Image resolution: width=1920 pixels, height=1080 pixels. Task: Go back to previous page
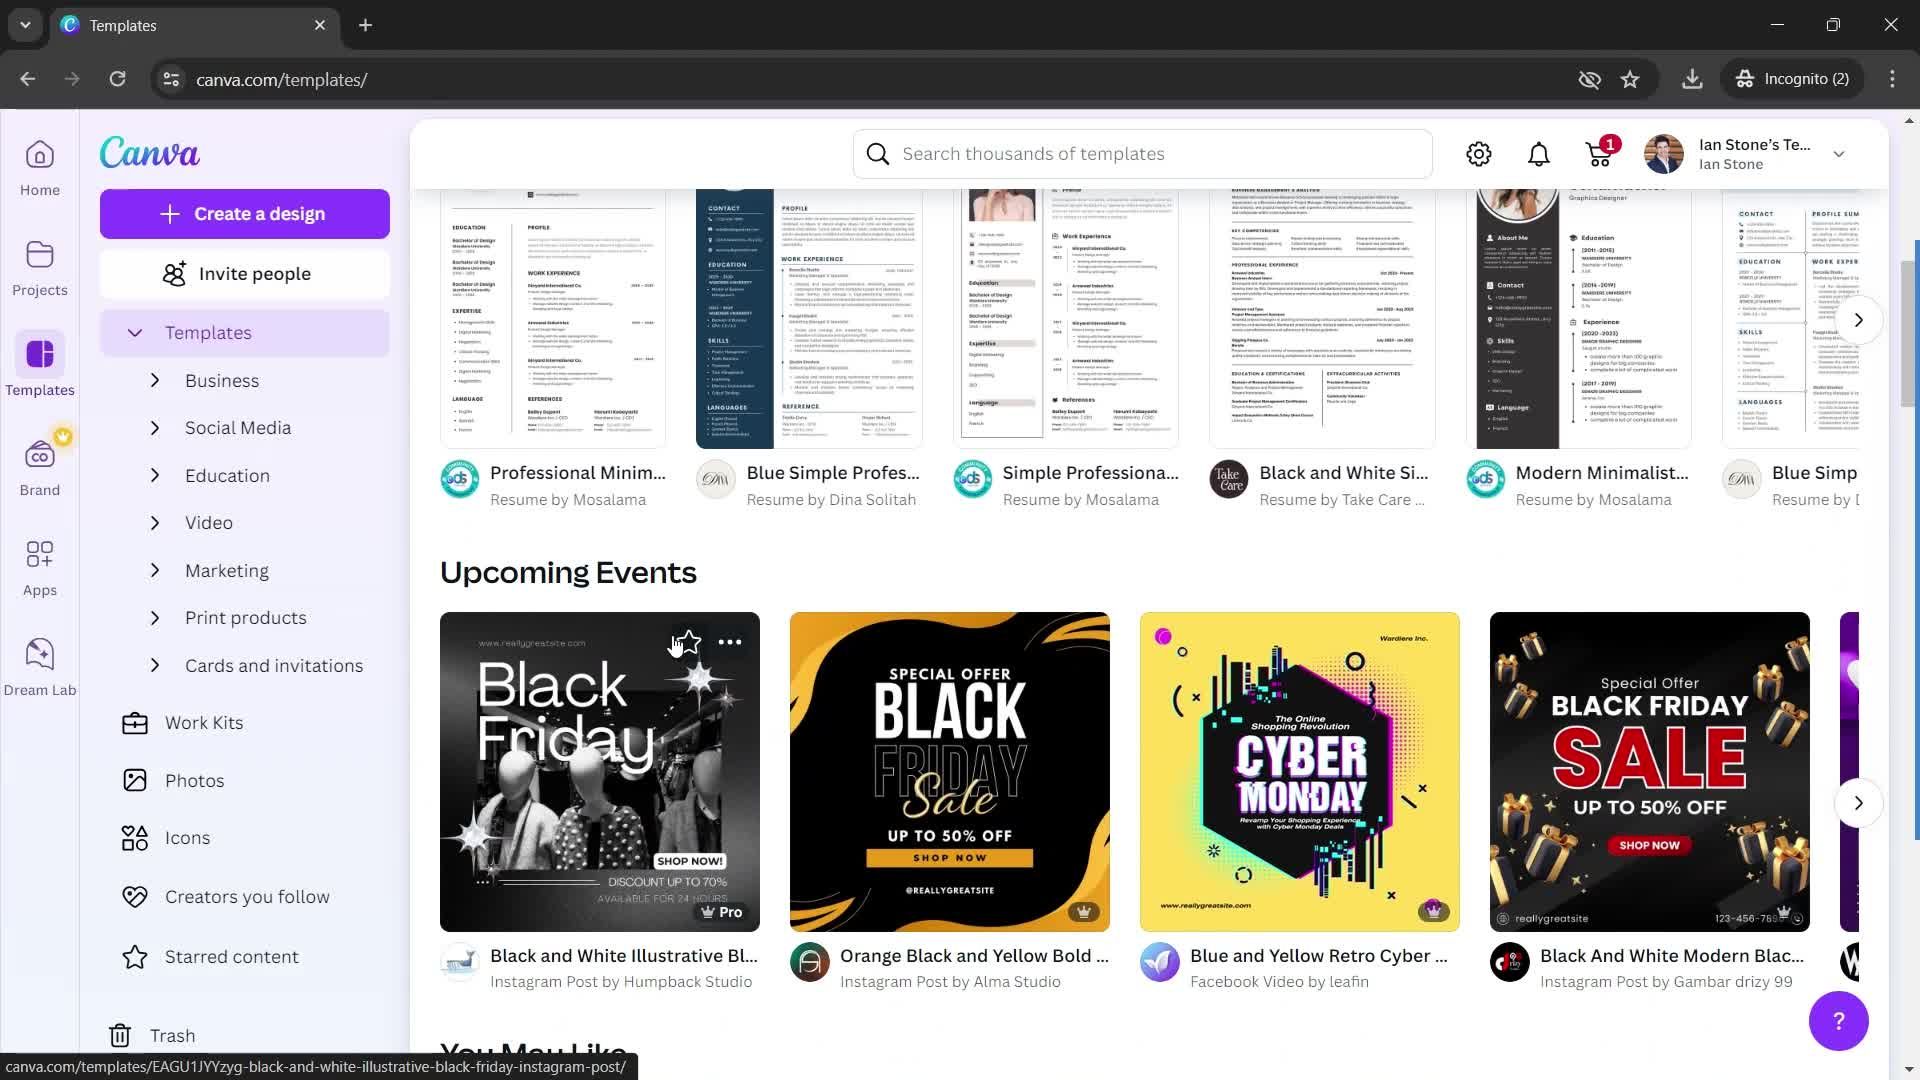click(27, 79)
